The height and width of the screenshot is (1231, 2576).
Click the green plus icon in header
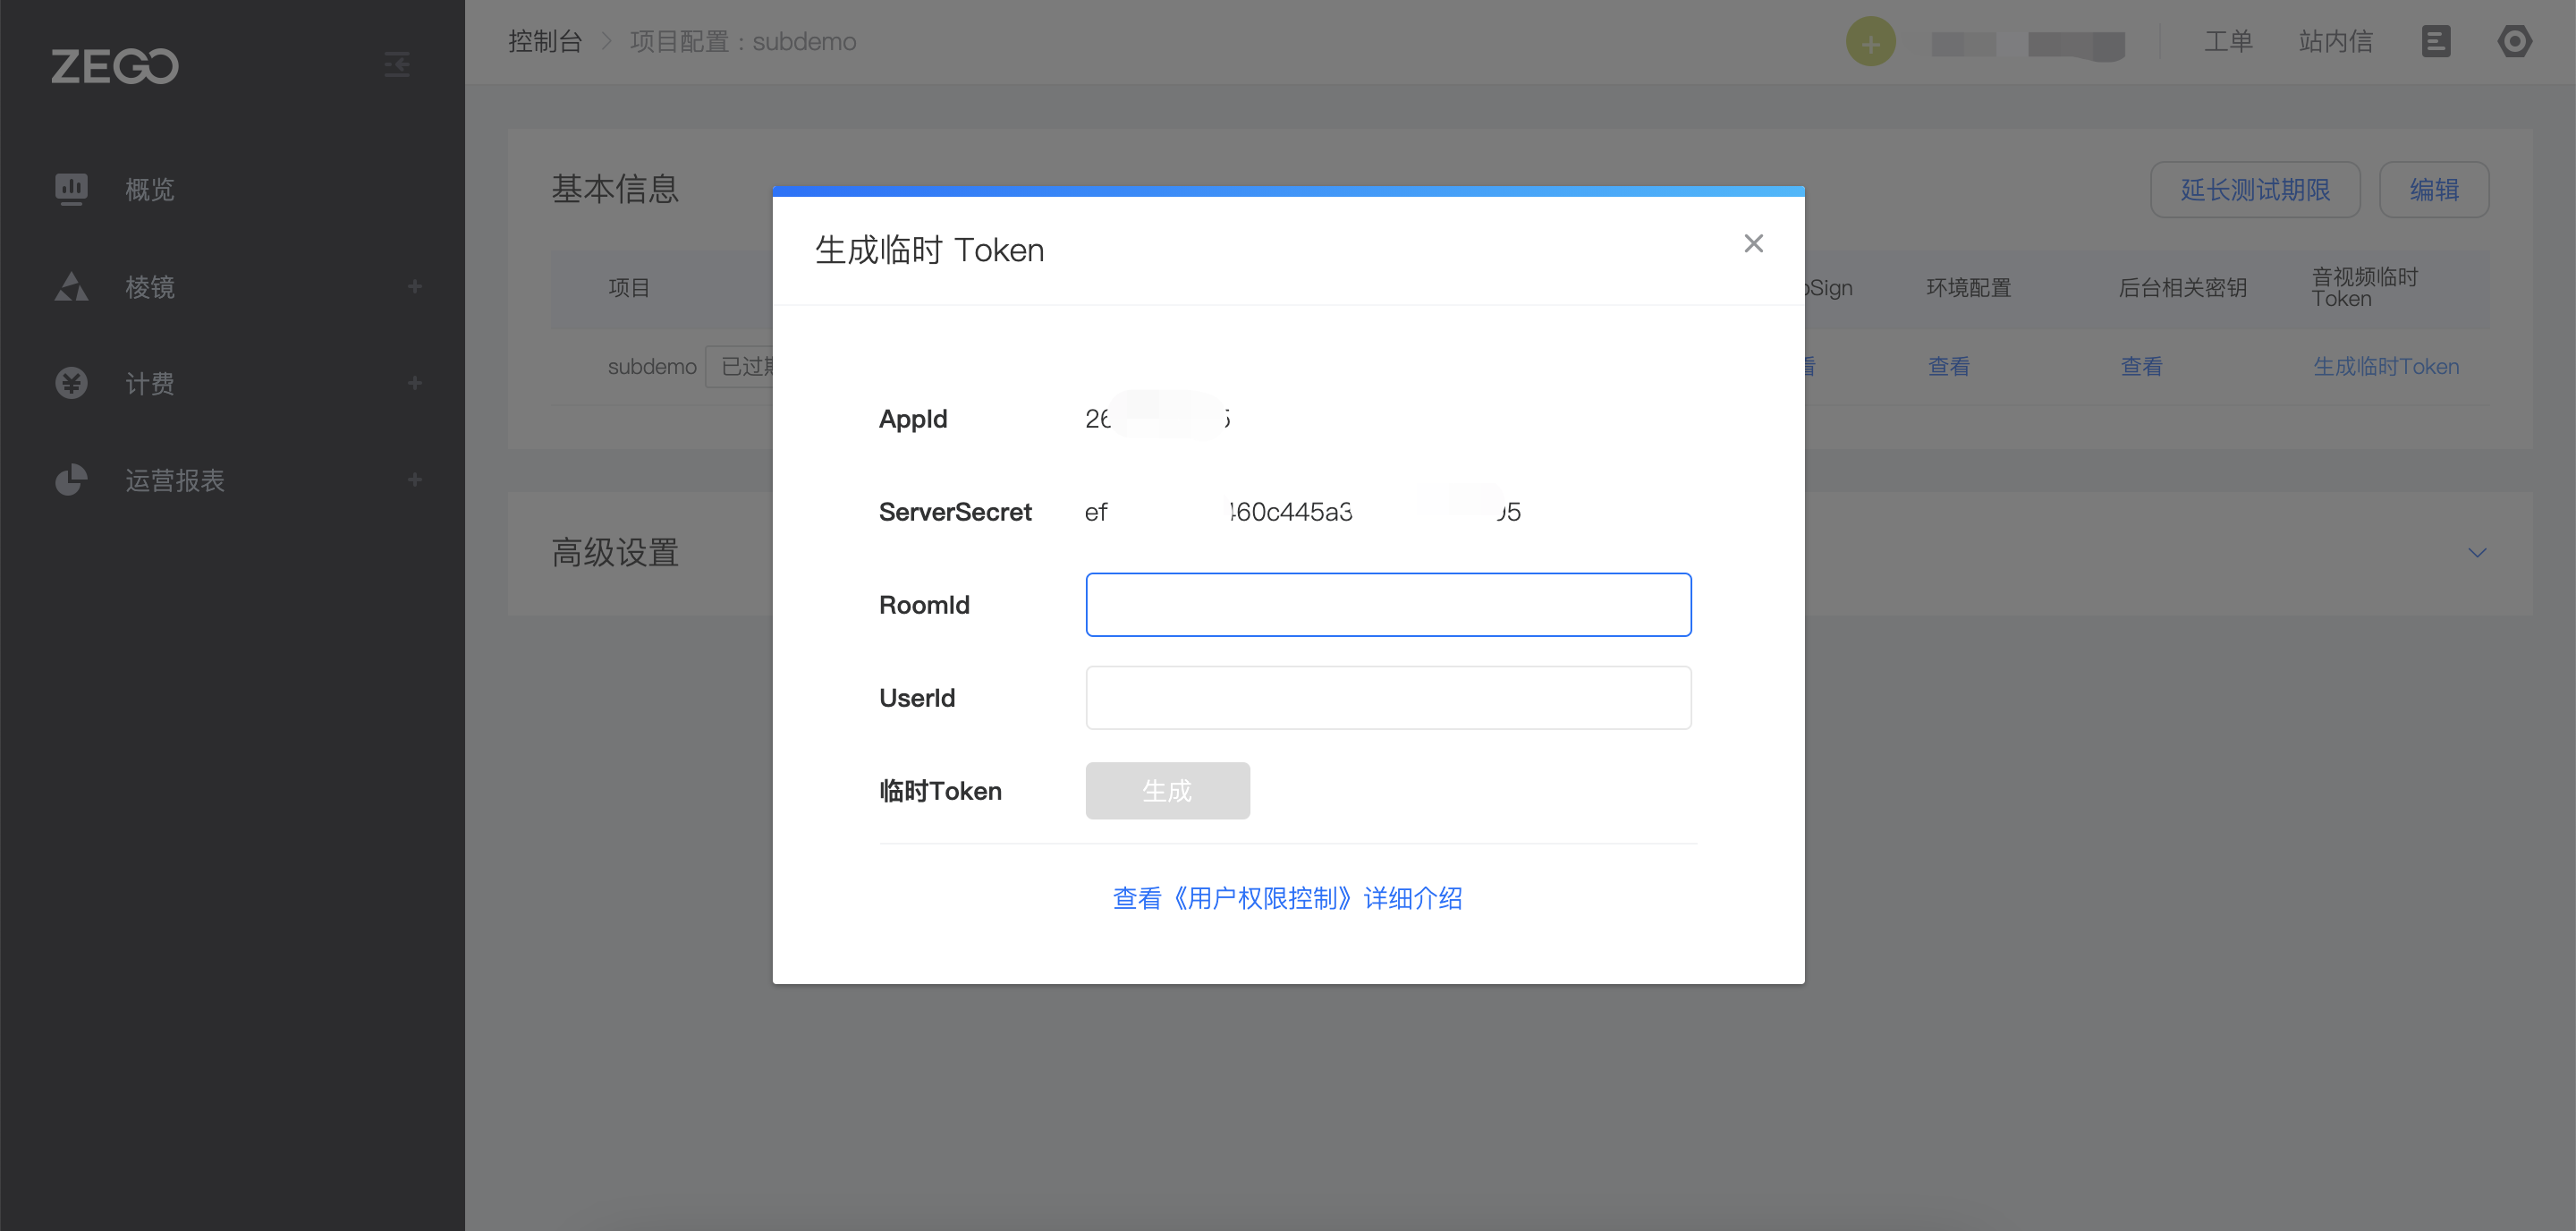pyautogui.click(x=1871, y=42)
